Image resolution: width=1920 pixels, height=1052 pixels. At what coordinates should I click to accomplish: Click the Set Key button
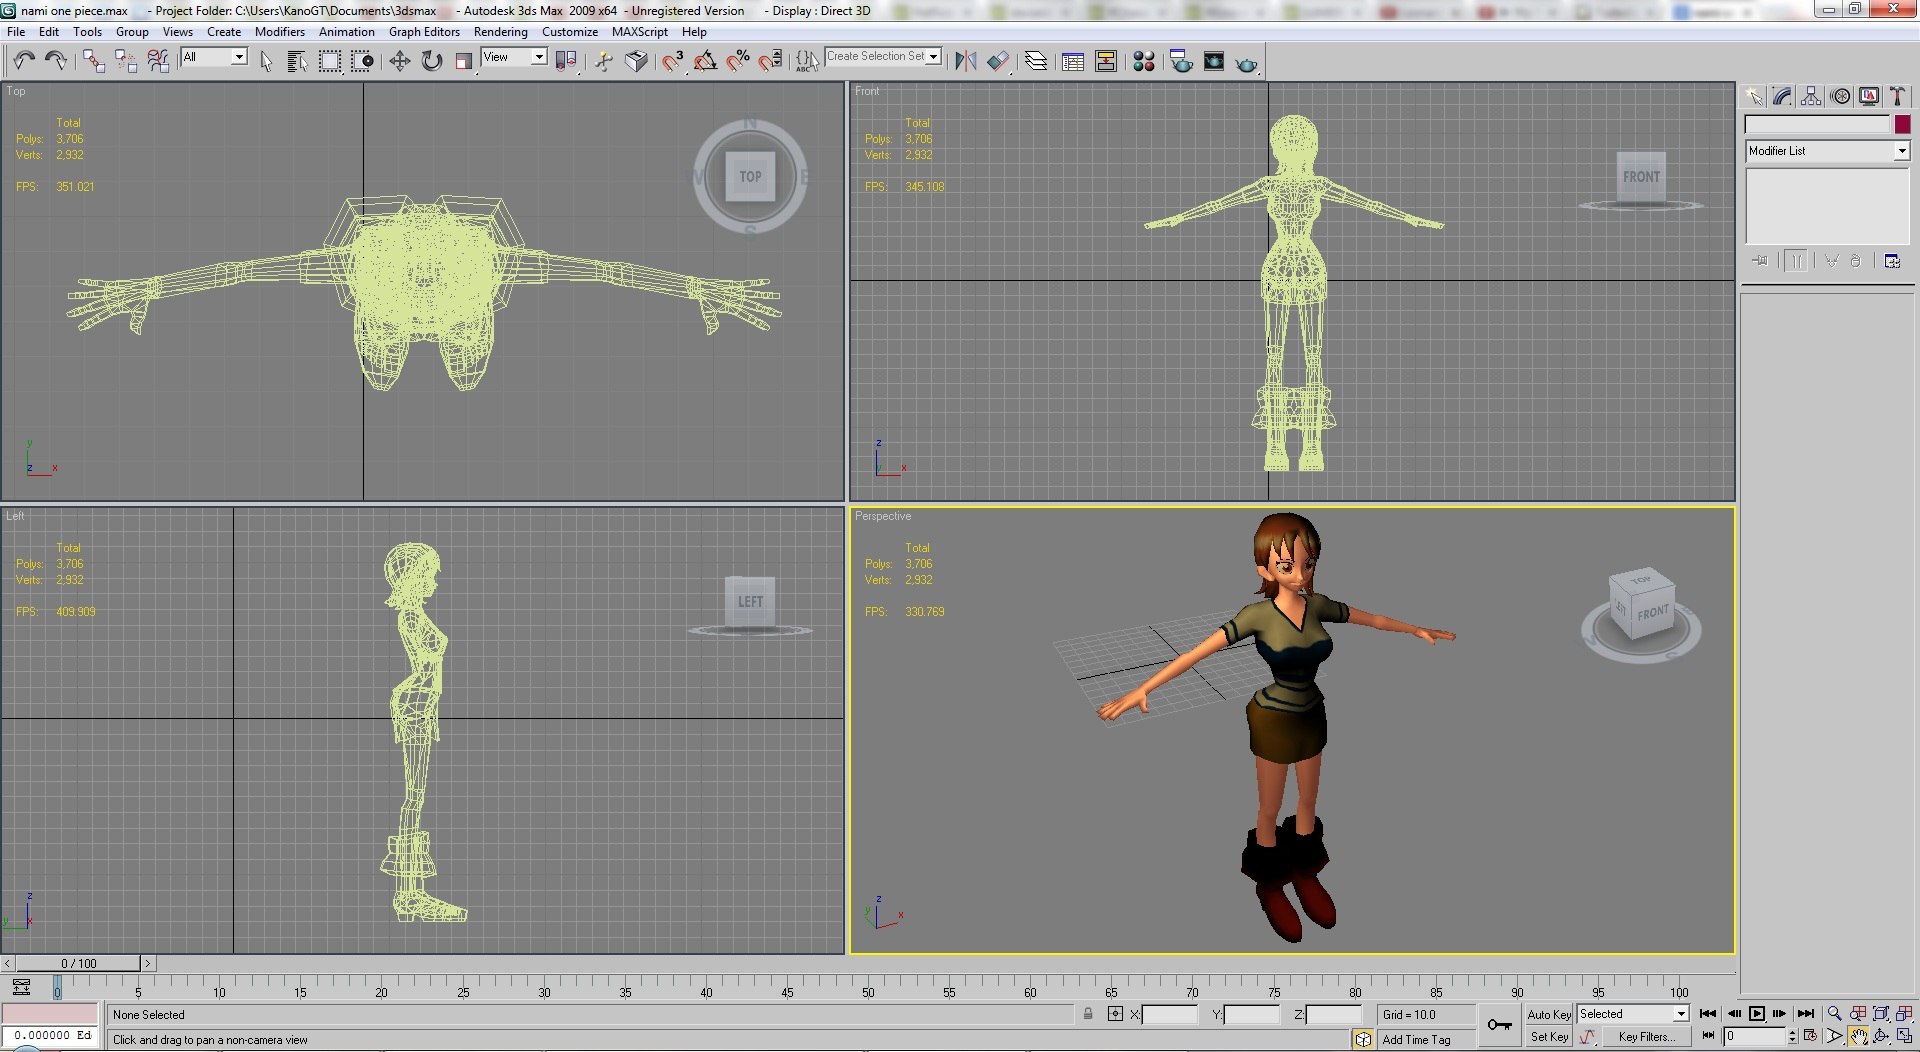(1549, 1037)
